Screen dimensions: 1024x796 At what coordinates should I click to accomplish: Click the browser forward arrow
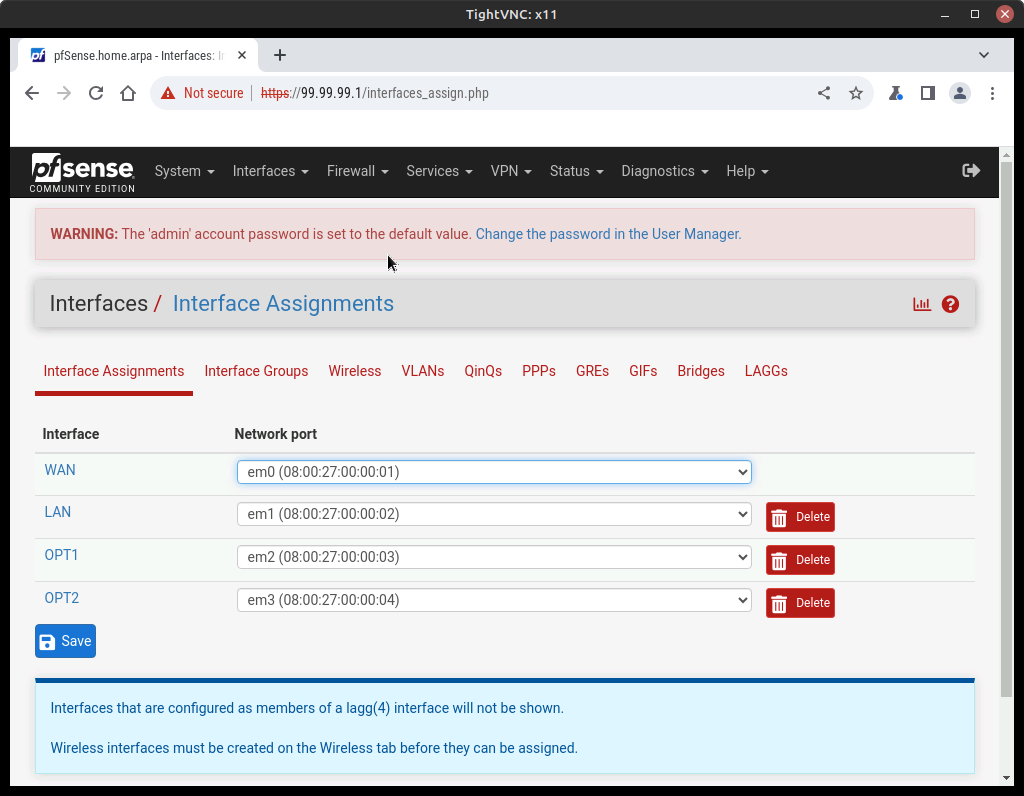[64, 93]
